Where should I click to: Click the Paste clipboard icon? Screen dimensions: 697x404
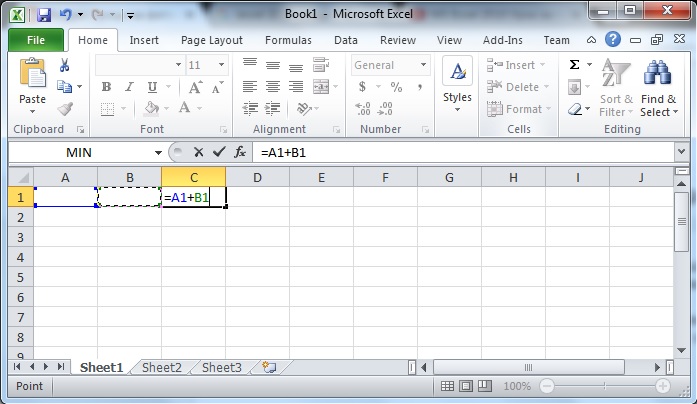32,72
